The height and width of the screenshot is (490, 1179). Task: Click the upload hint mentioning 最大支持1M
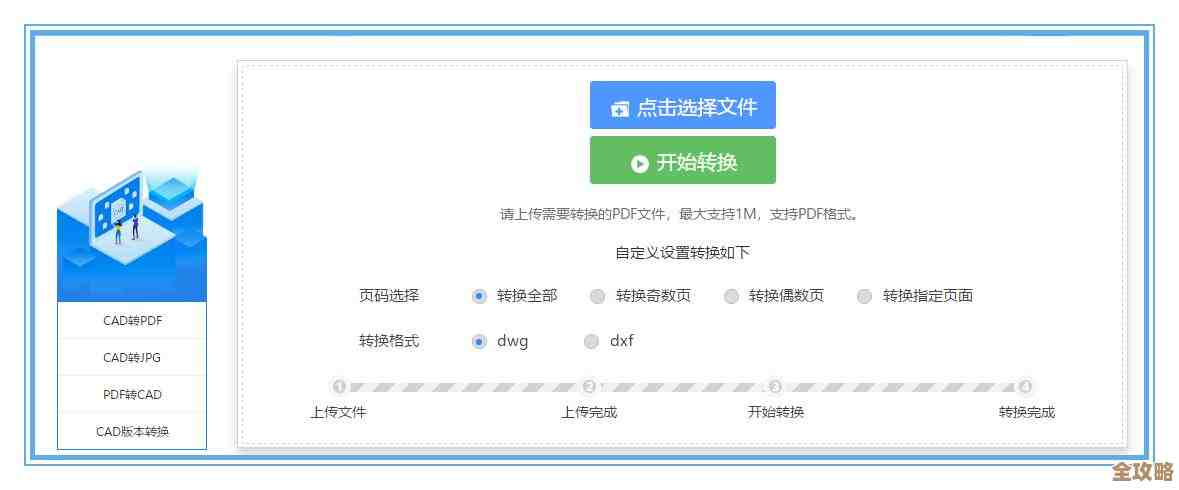(680, 214)
